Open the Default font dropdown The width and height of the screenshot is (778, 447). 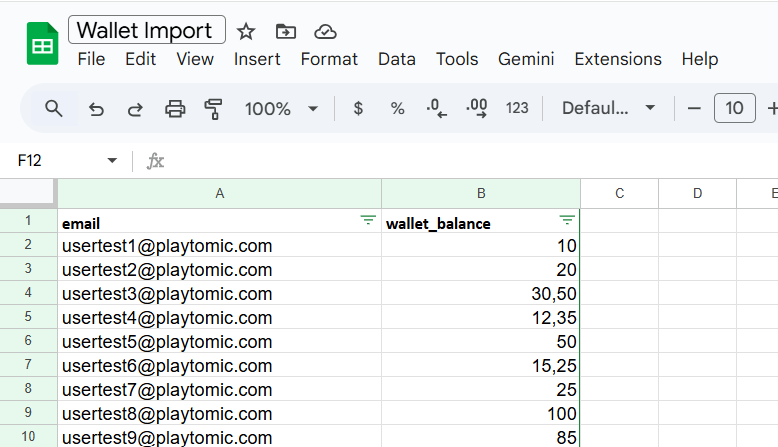click(608, 108)
